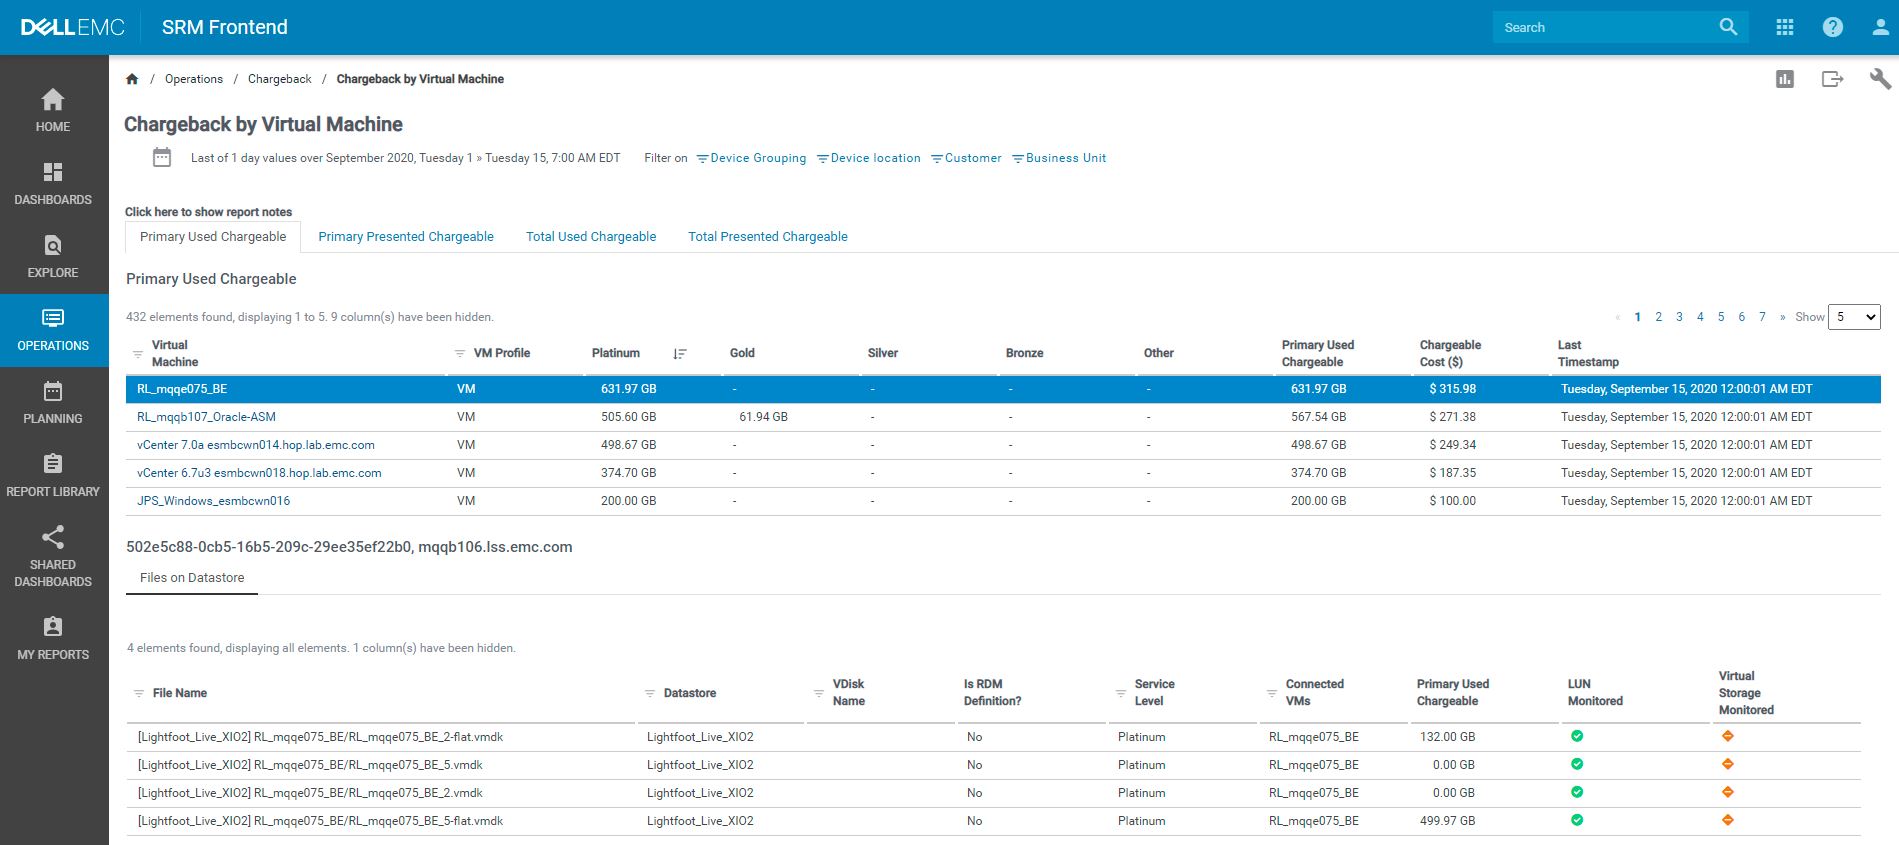Open the Device location filter
1899x845 pixels.
pyautogui.click(x=868, y=158)
